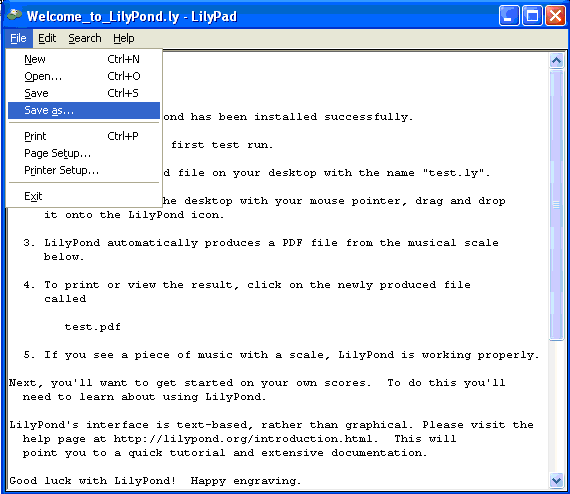
Task: Click 'it onto the LilyPond icon.' line
Action: [134, 215]
